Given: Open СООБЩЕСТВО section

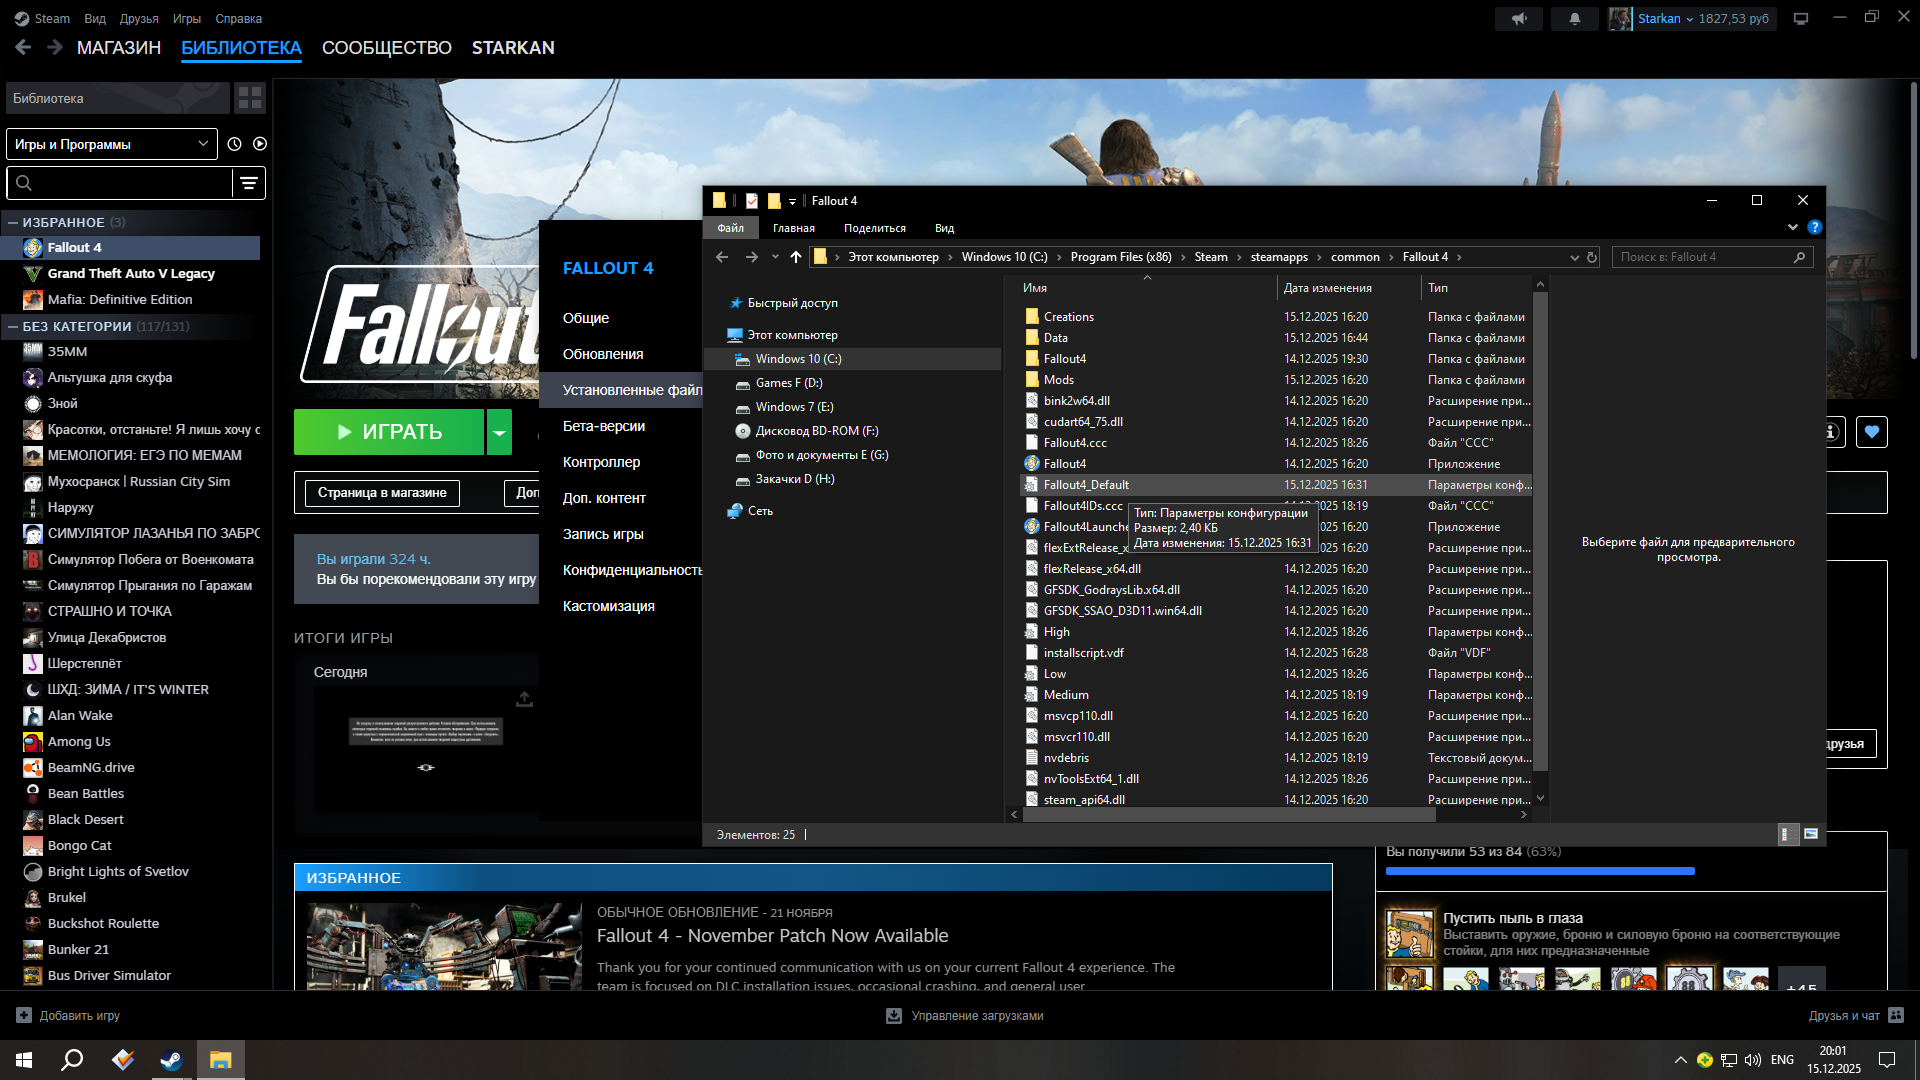Looking at the screenshot, I should 387,47.
